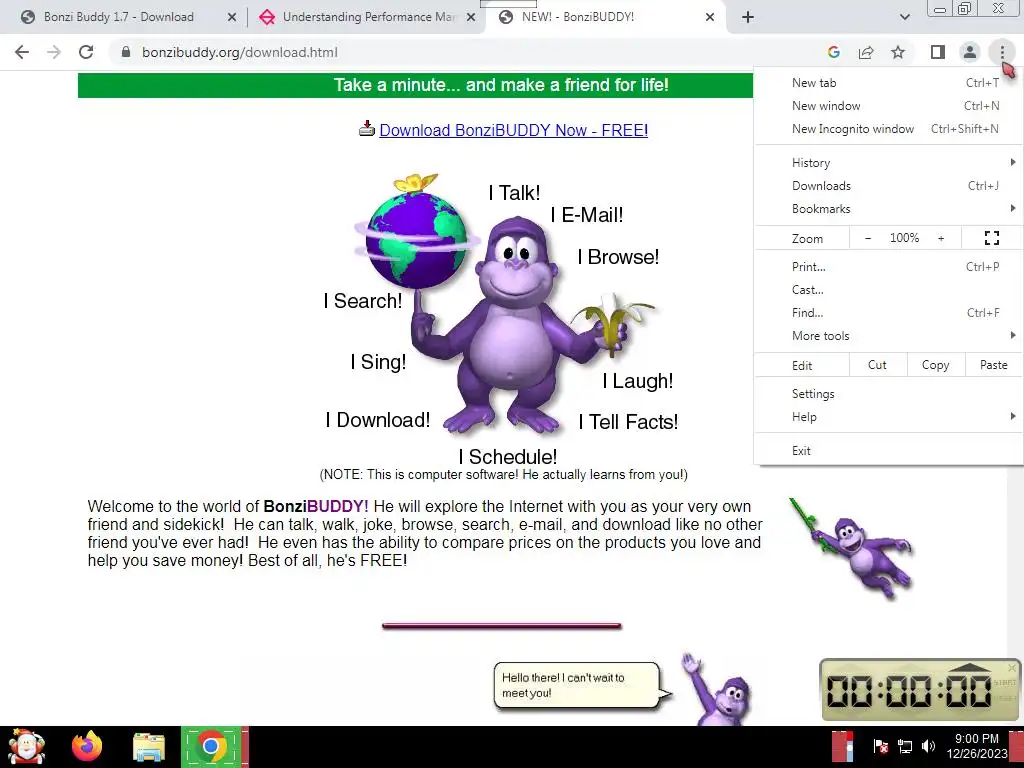1024x768 pixels.
Task: Click the download icon beside Bonzi link
Action: tap(367, 129)
